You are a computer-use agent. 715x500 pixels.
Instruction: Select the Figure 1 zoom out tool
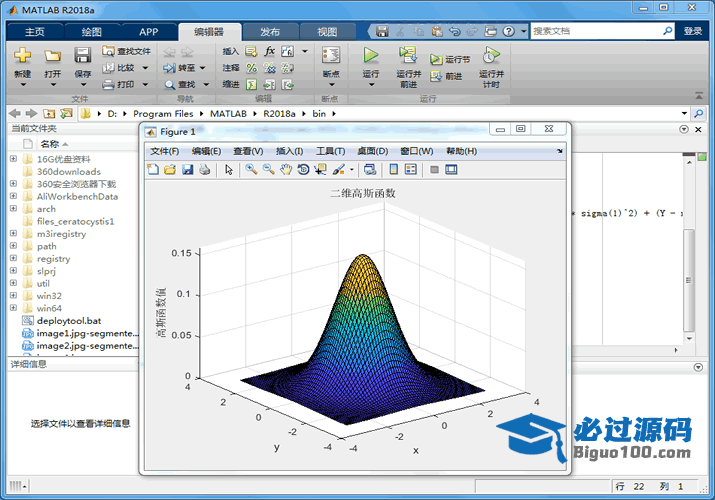coord(268,170)
